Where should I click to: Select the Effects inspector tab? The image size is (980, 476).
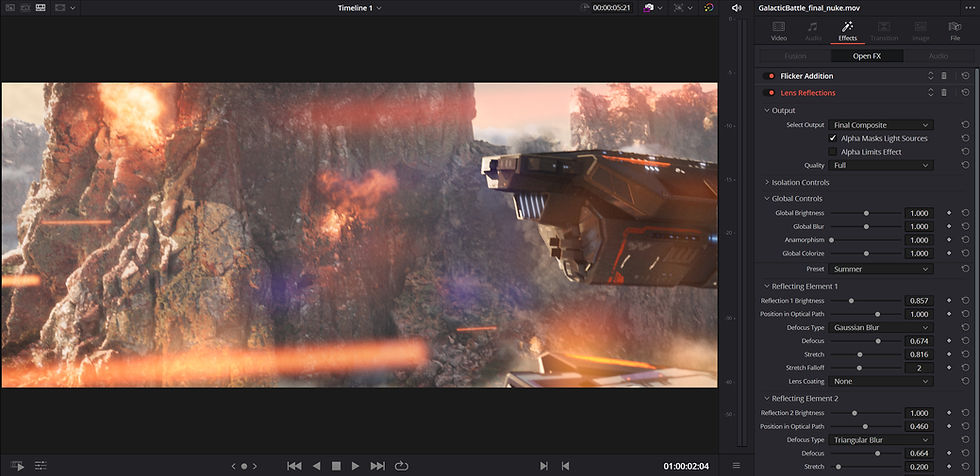click(848, 31)
